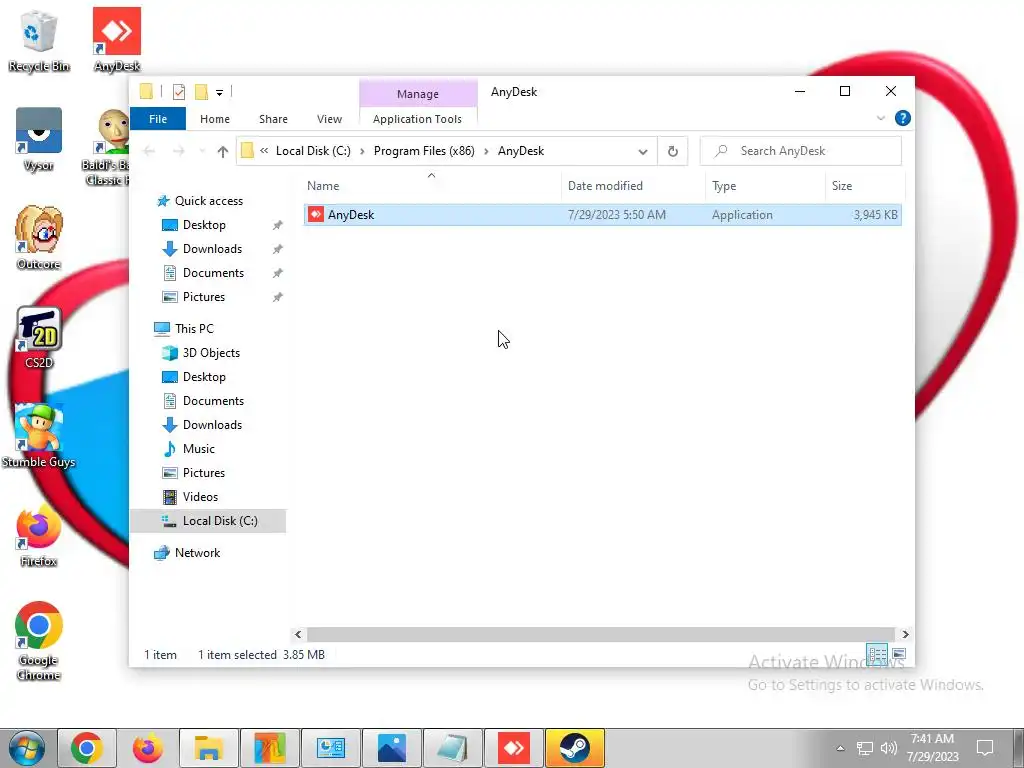Image resolution: width=1024 pixels, height=768 pixels.
Task: Sort files by Name column
Action: click(431, 185)
